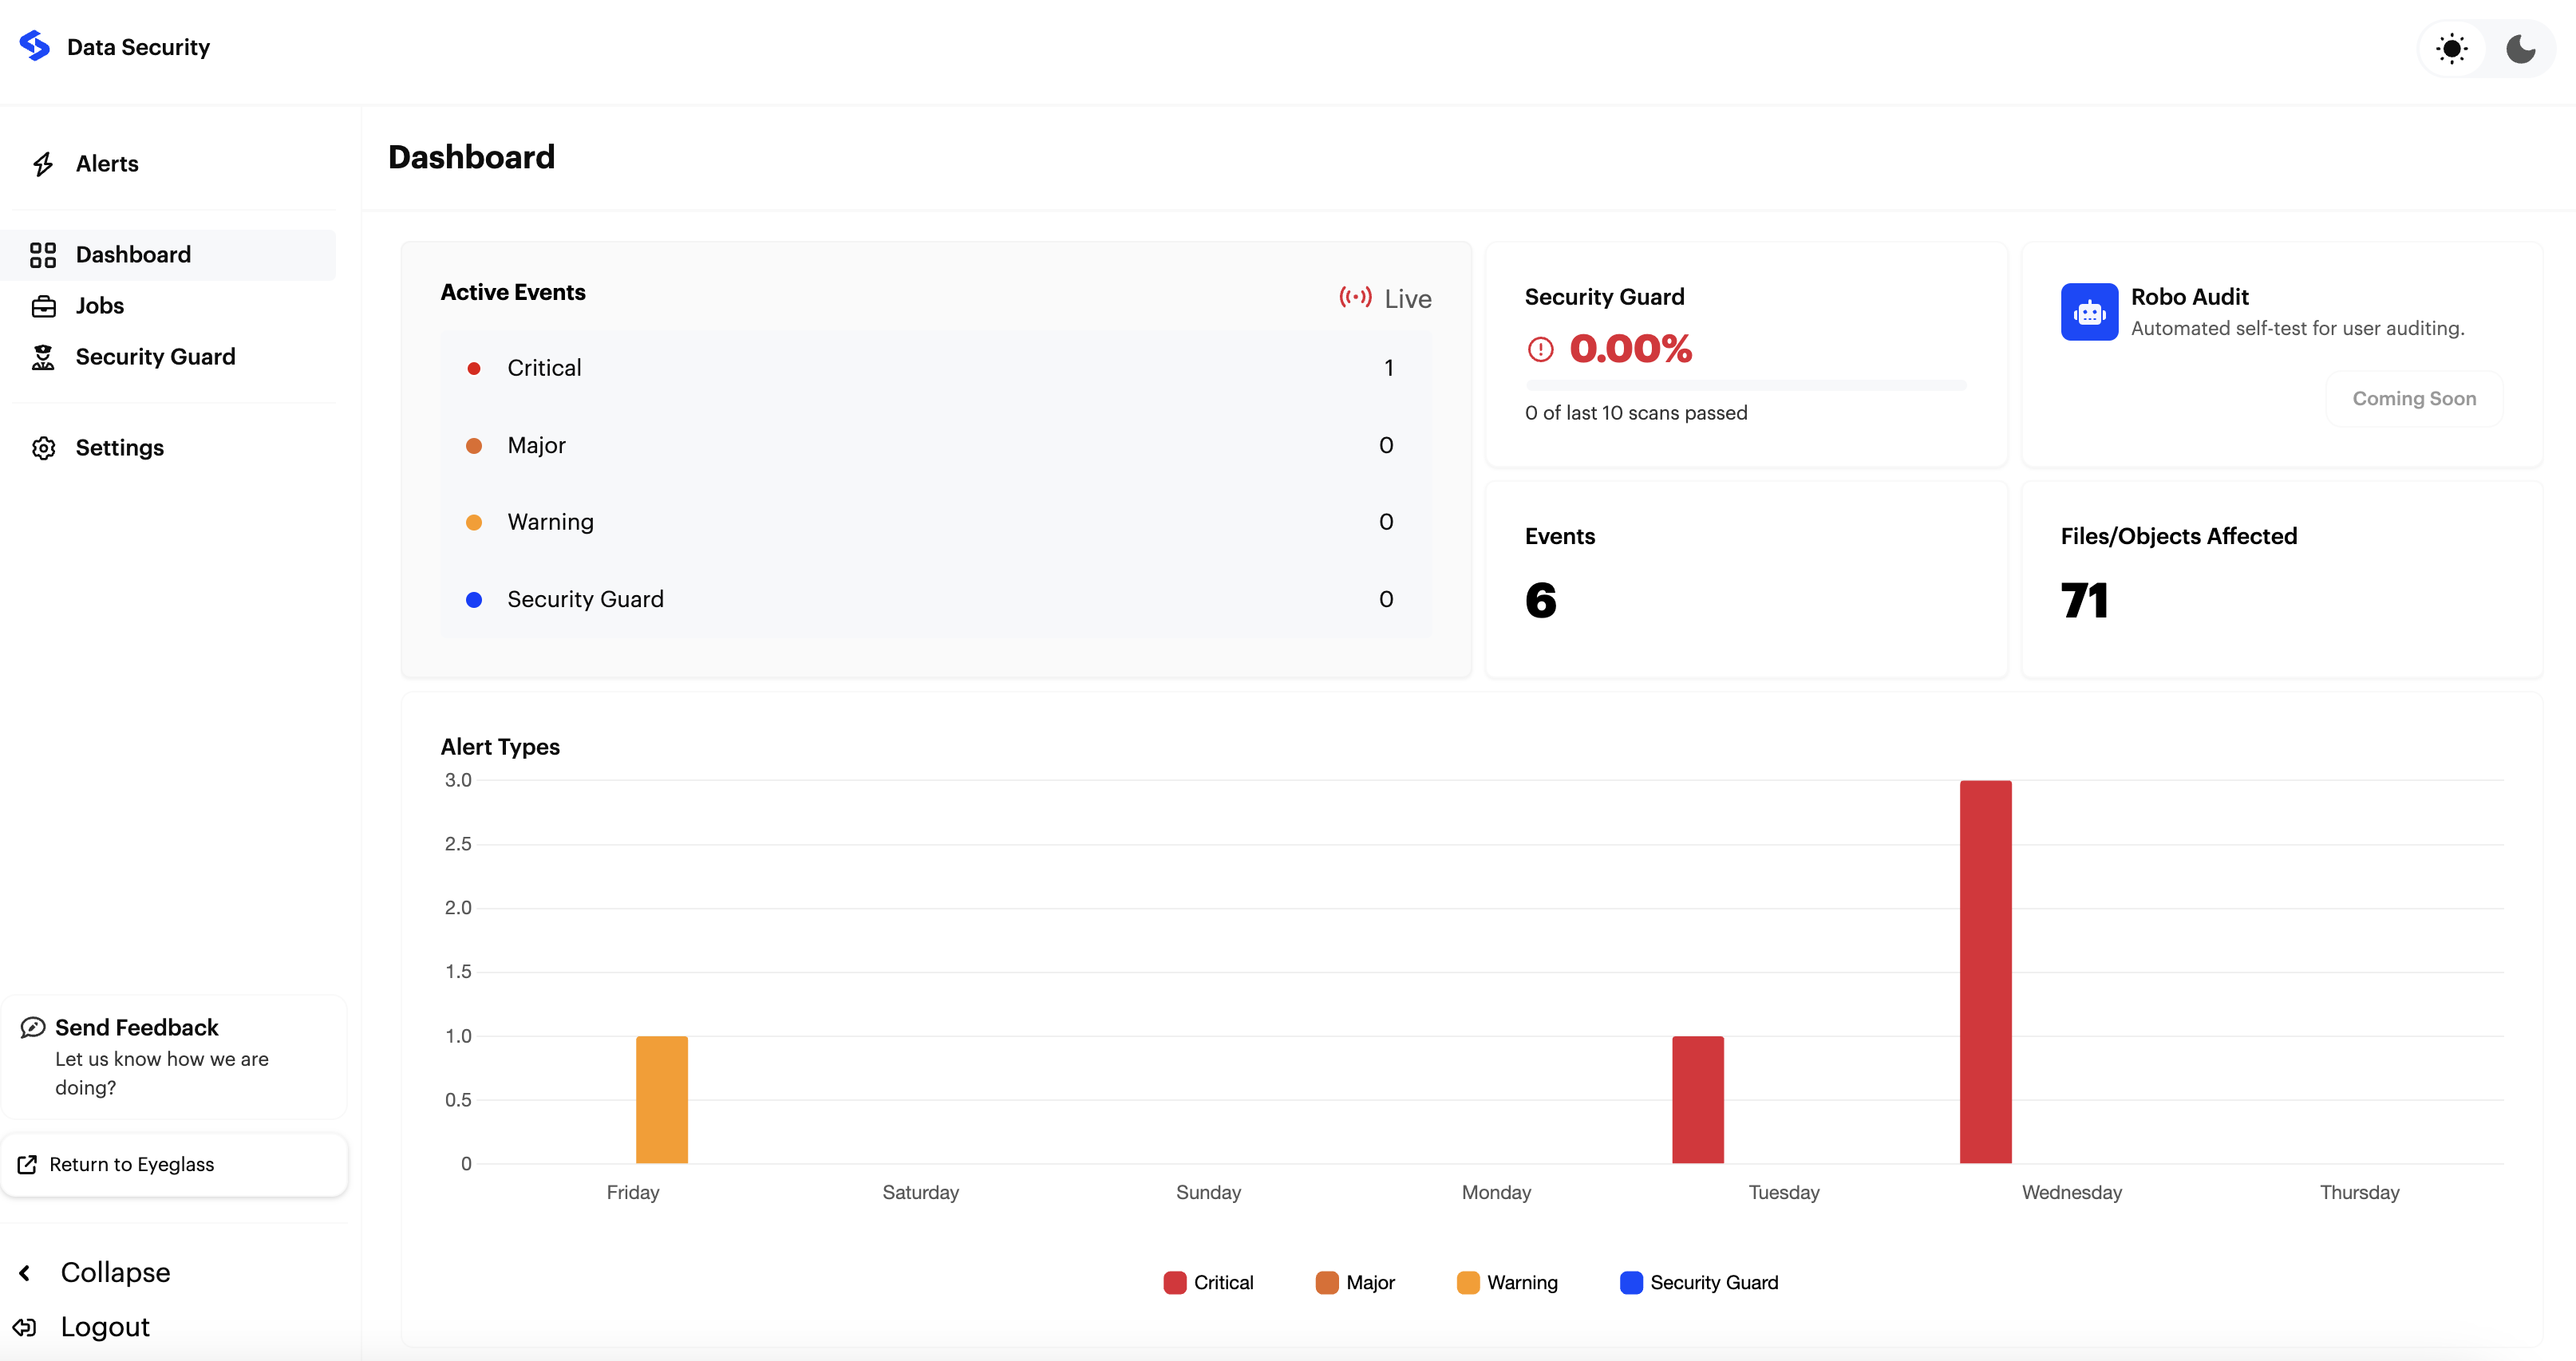This screenshot has width=2576, height=1361.
Task: Open the Jobs menu item
Action: tap(100, 306)
